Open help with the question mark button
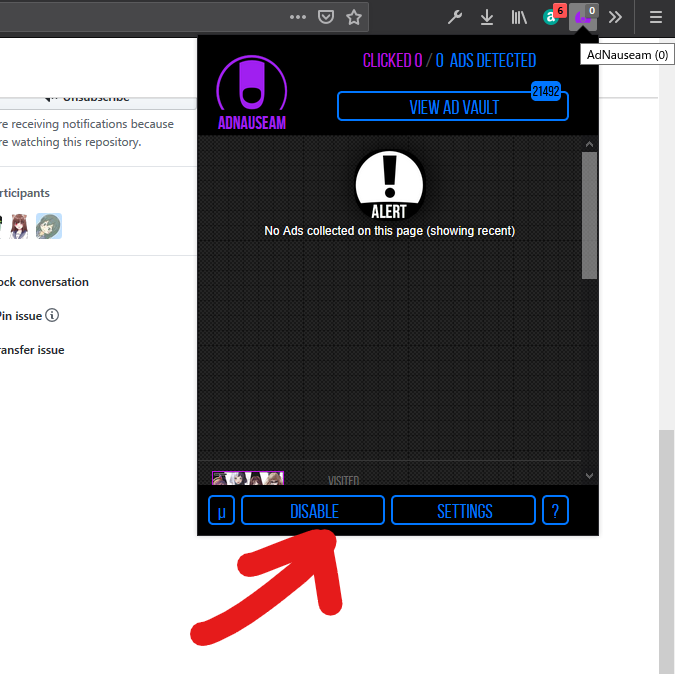Viewport: 675px width, 674px height. tap(555, 510)
